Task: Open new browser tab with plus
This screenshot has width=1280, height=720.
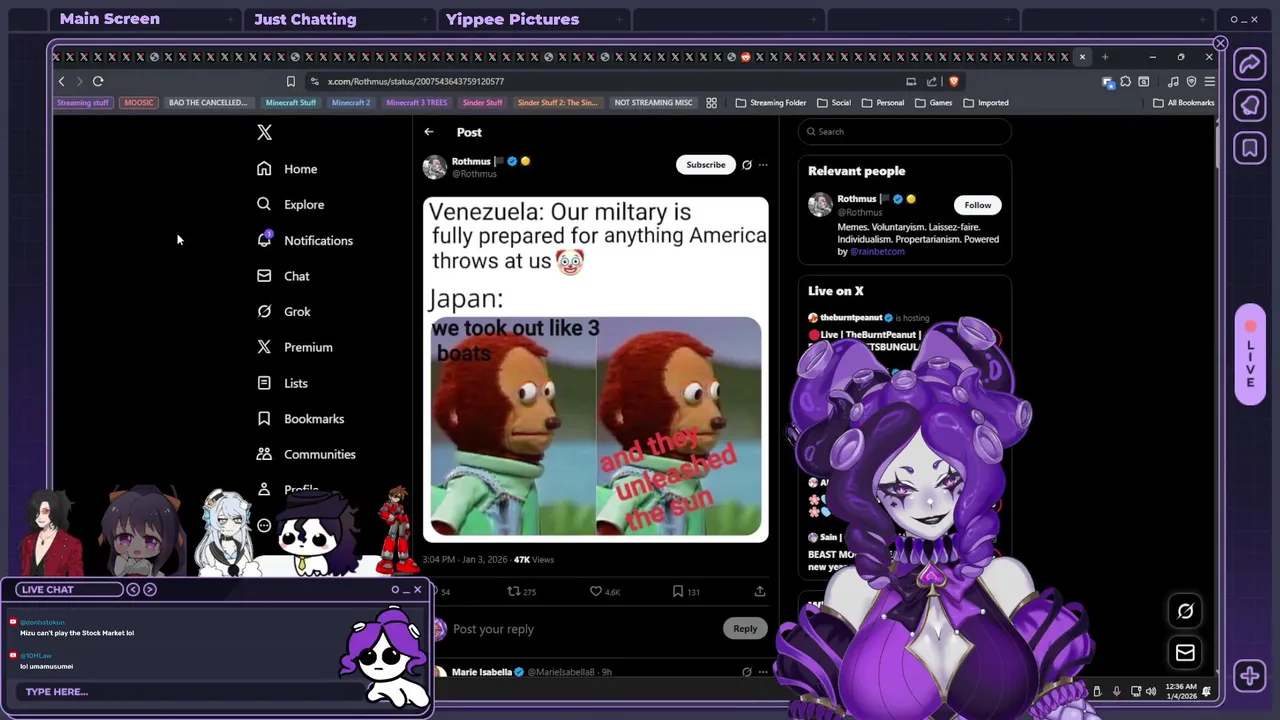Action: [x=1105, y=57]
